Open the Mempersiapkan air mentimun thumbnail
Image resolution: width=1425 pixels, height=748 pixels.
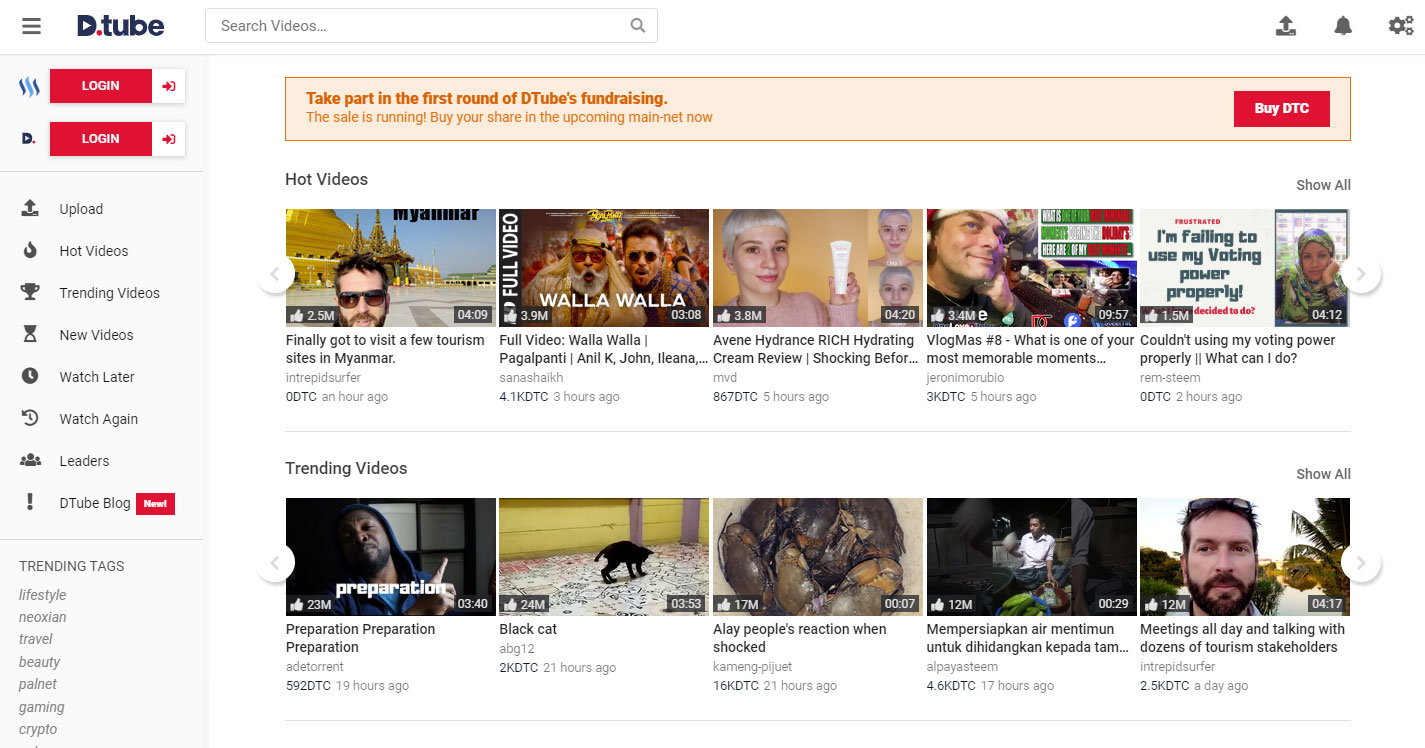[x=1031, y=557]
